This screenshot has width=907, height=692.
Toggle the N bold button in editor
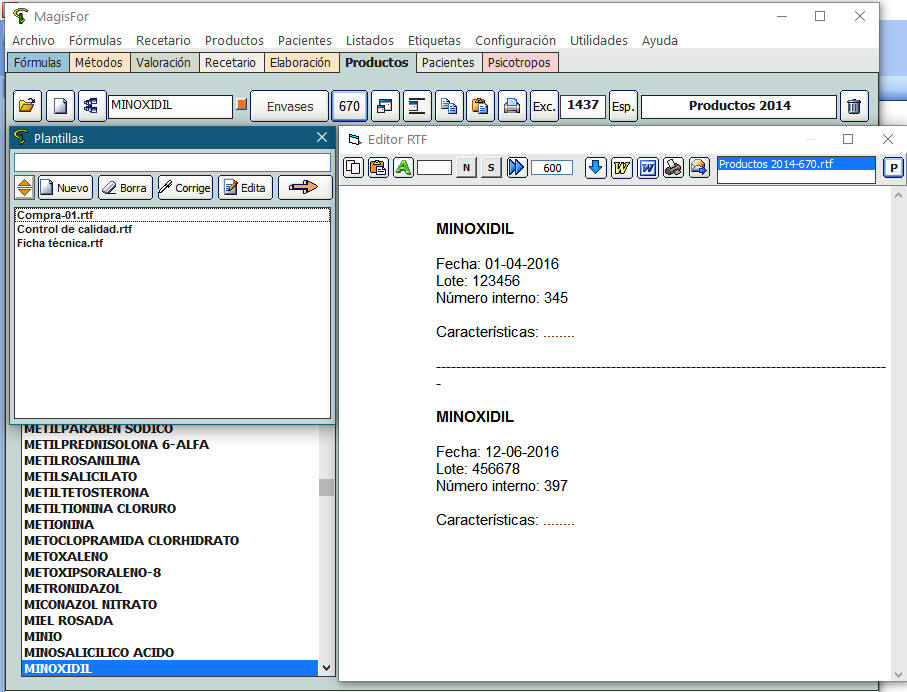pyautogui.click(x=466, y=167)
